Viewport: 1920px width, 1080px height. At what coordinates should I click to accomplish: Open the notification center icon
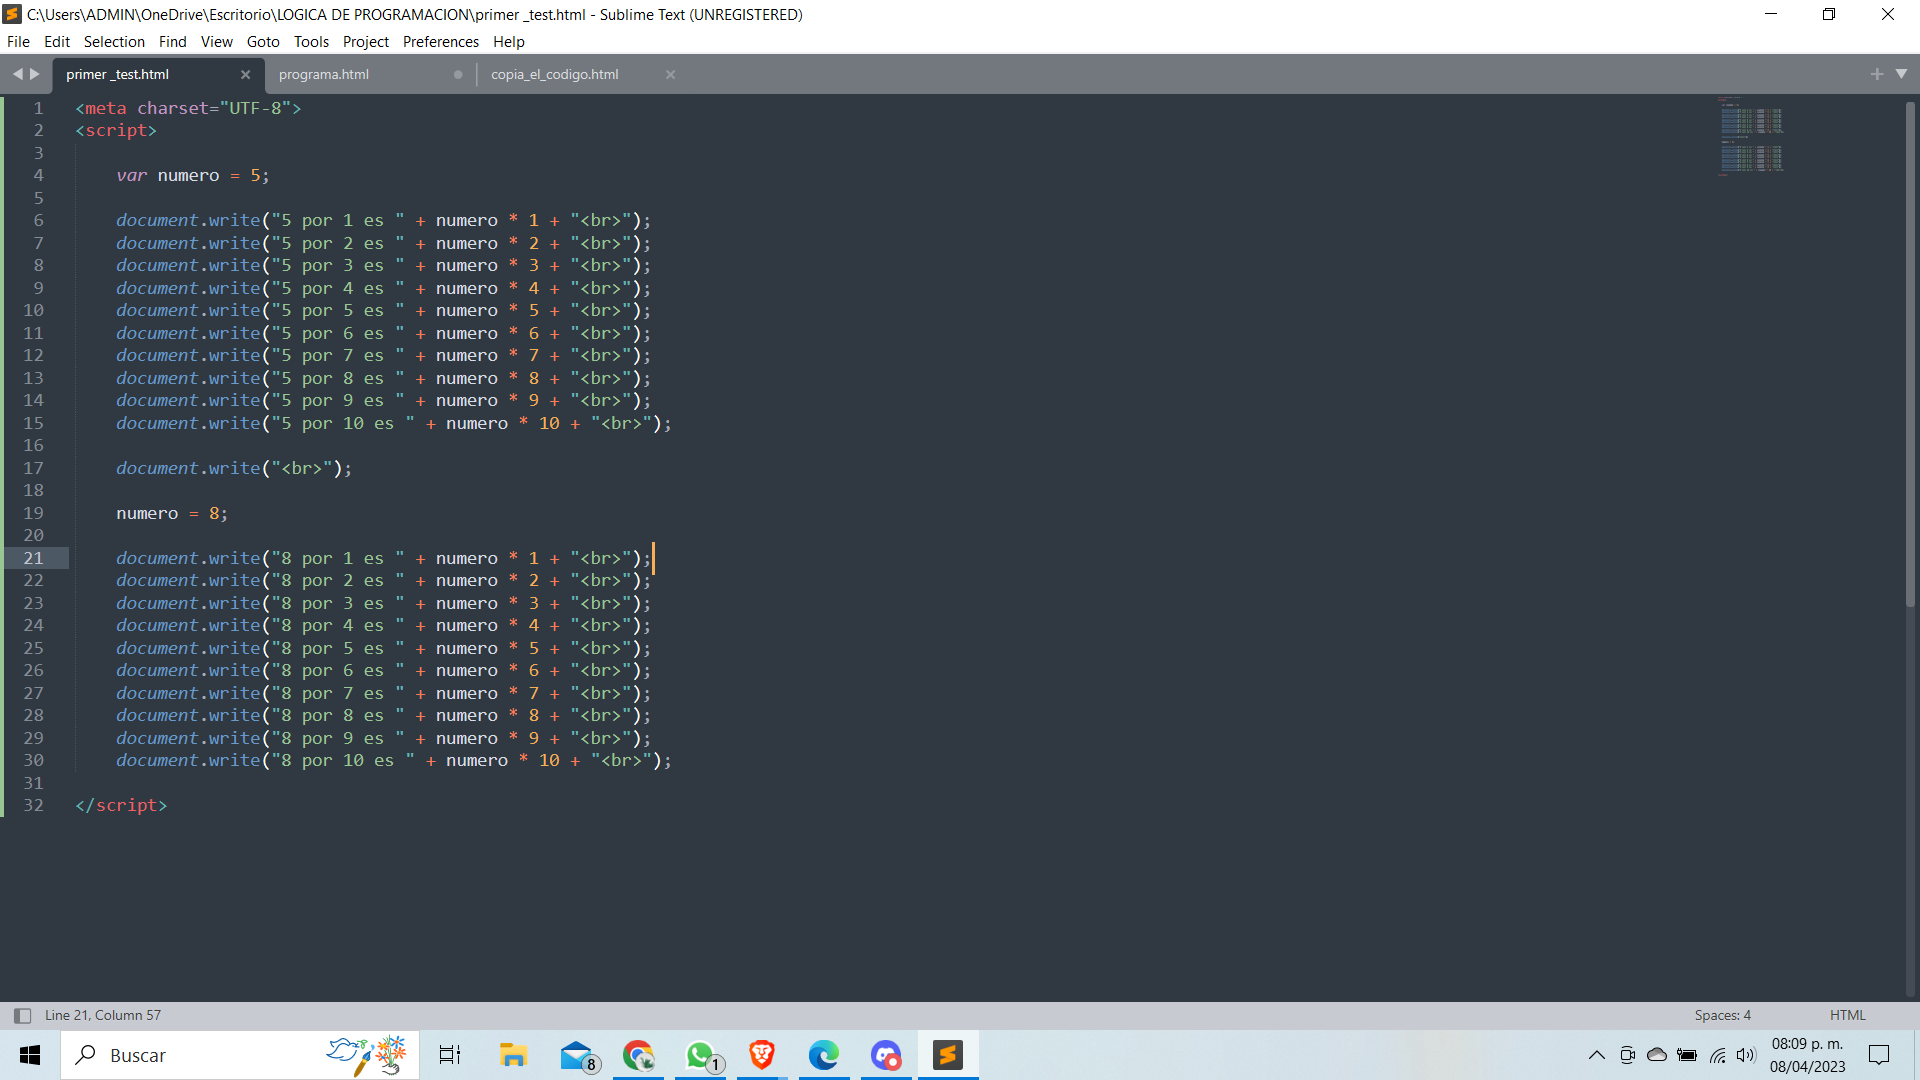[x=1879, y=1056]
